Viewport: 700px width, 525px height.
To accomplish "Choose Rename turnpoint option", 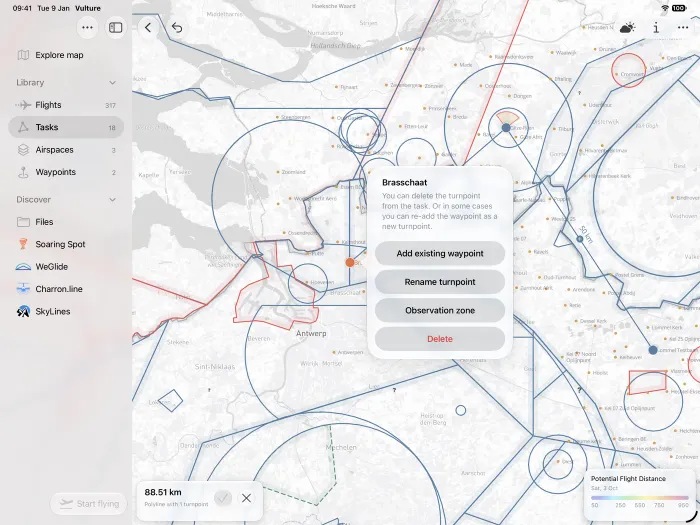I will (440, 282).
